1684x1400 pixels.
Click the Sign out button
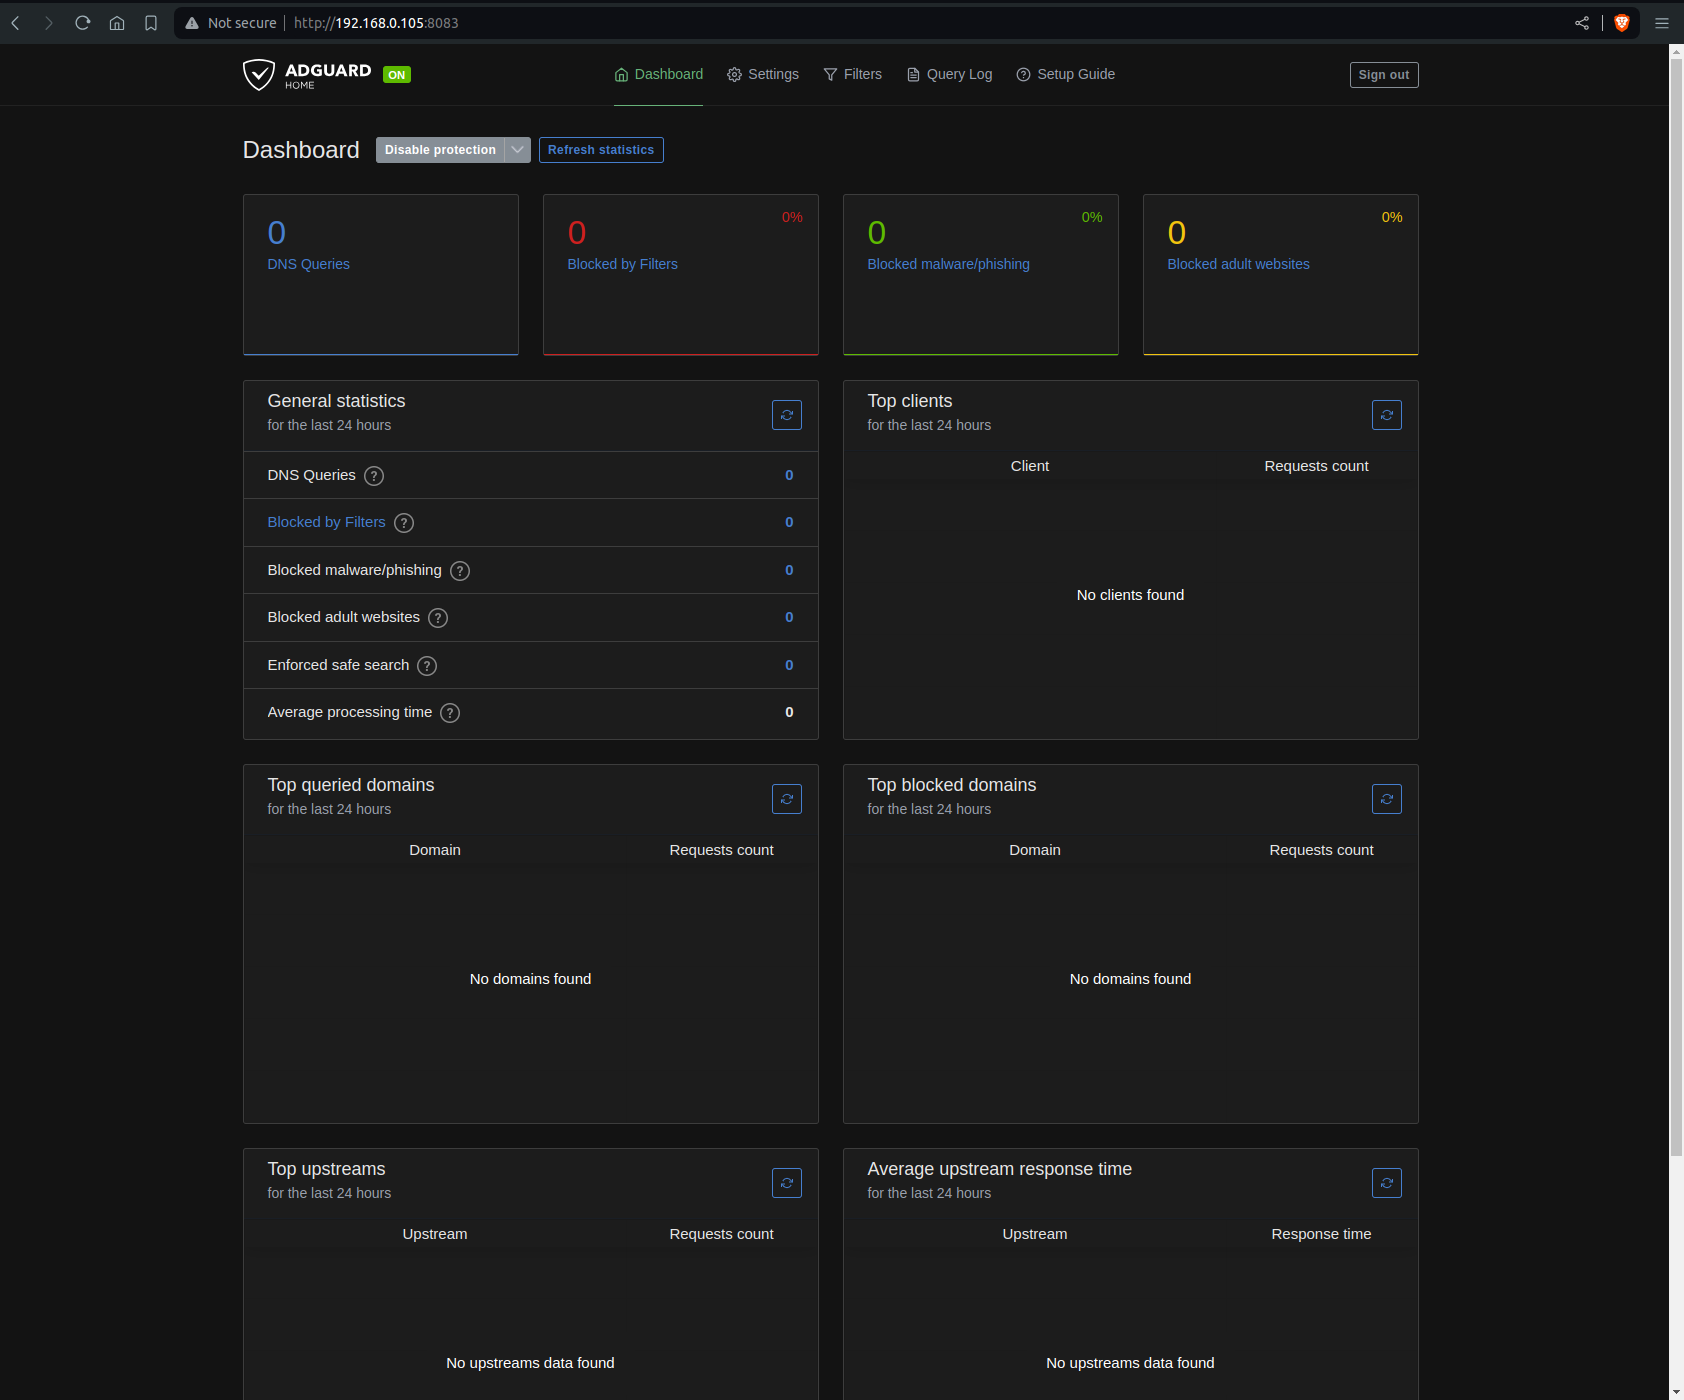(1383, 75)
